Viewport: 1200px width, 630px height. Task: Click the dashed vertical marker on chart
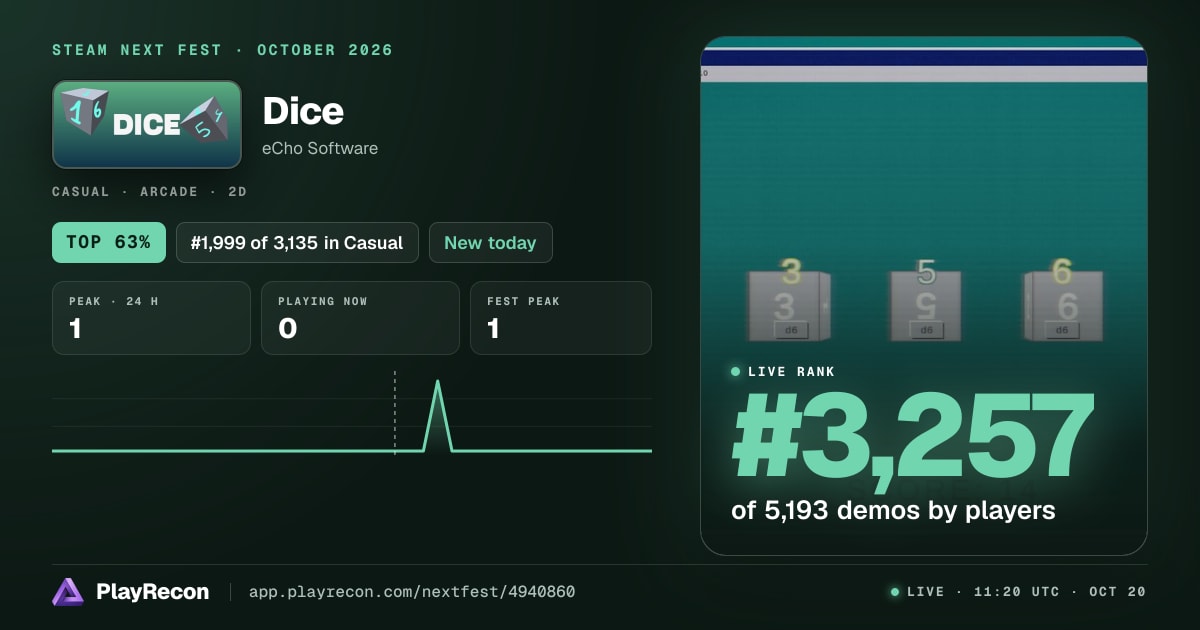coord(395,412)
